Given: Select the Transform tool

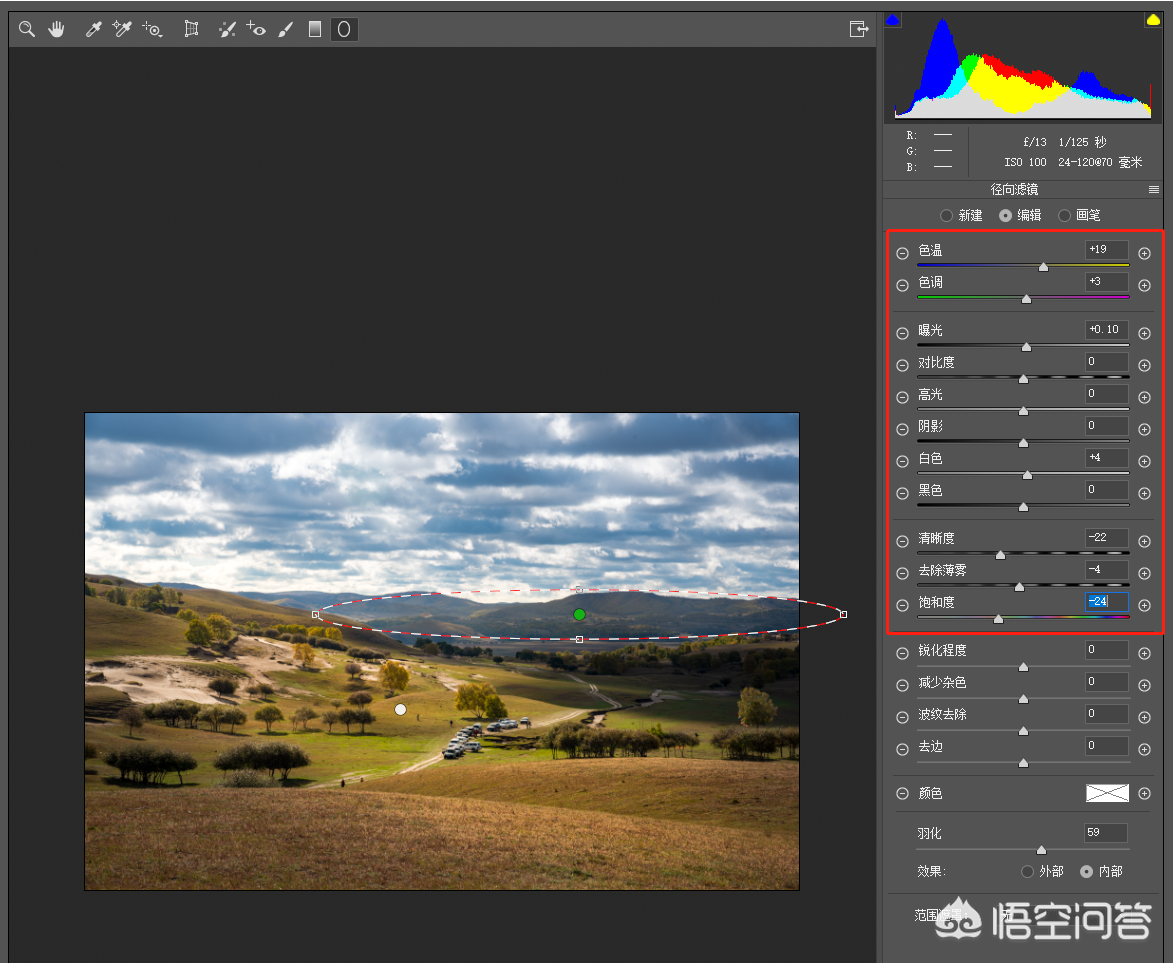Looking at the screenshot, I should point(192,29).
